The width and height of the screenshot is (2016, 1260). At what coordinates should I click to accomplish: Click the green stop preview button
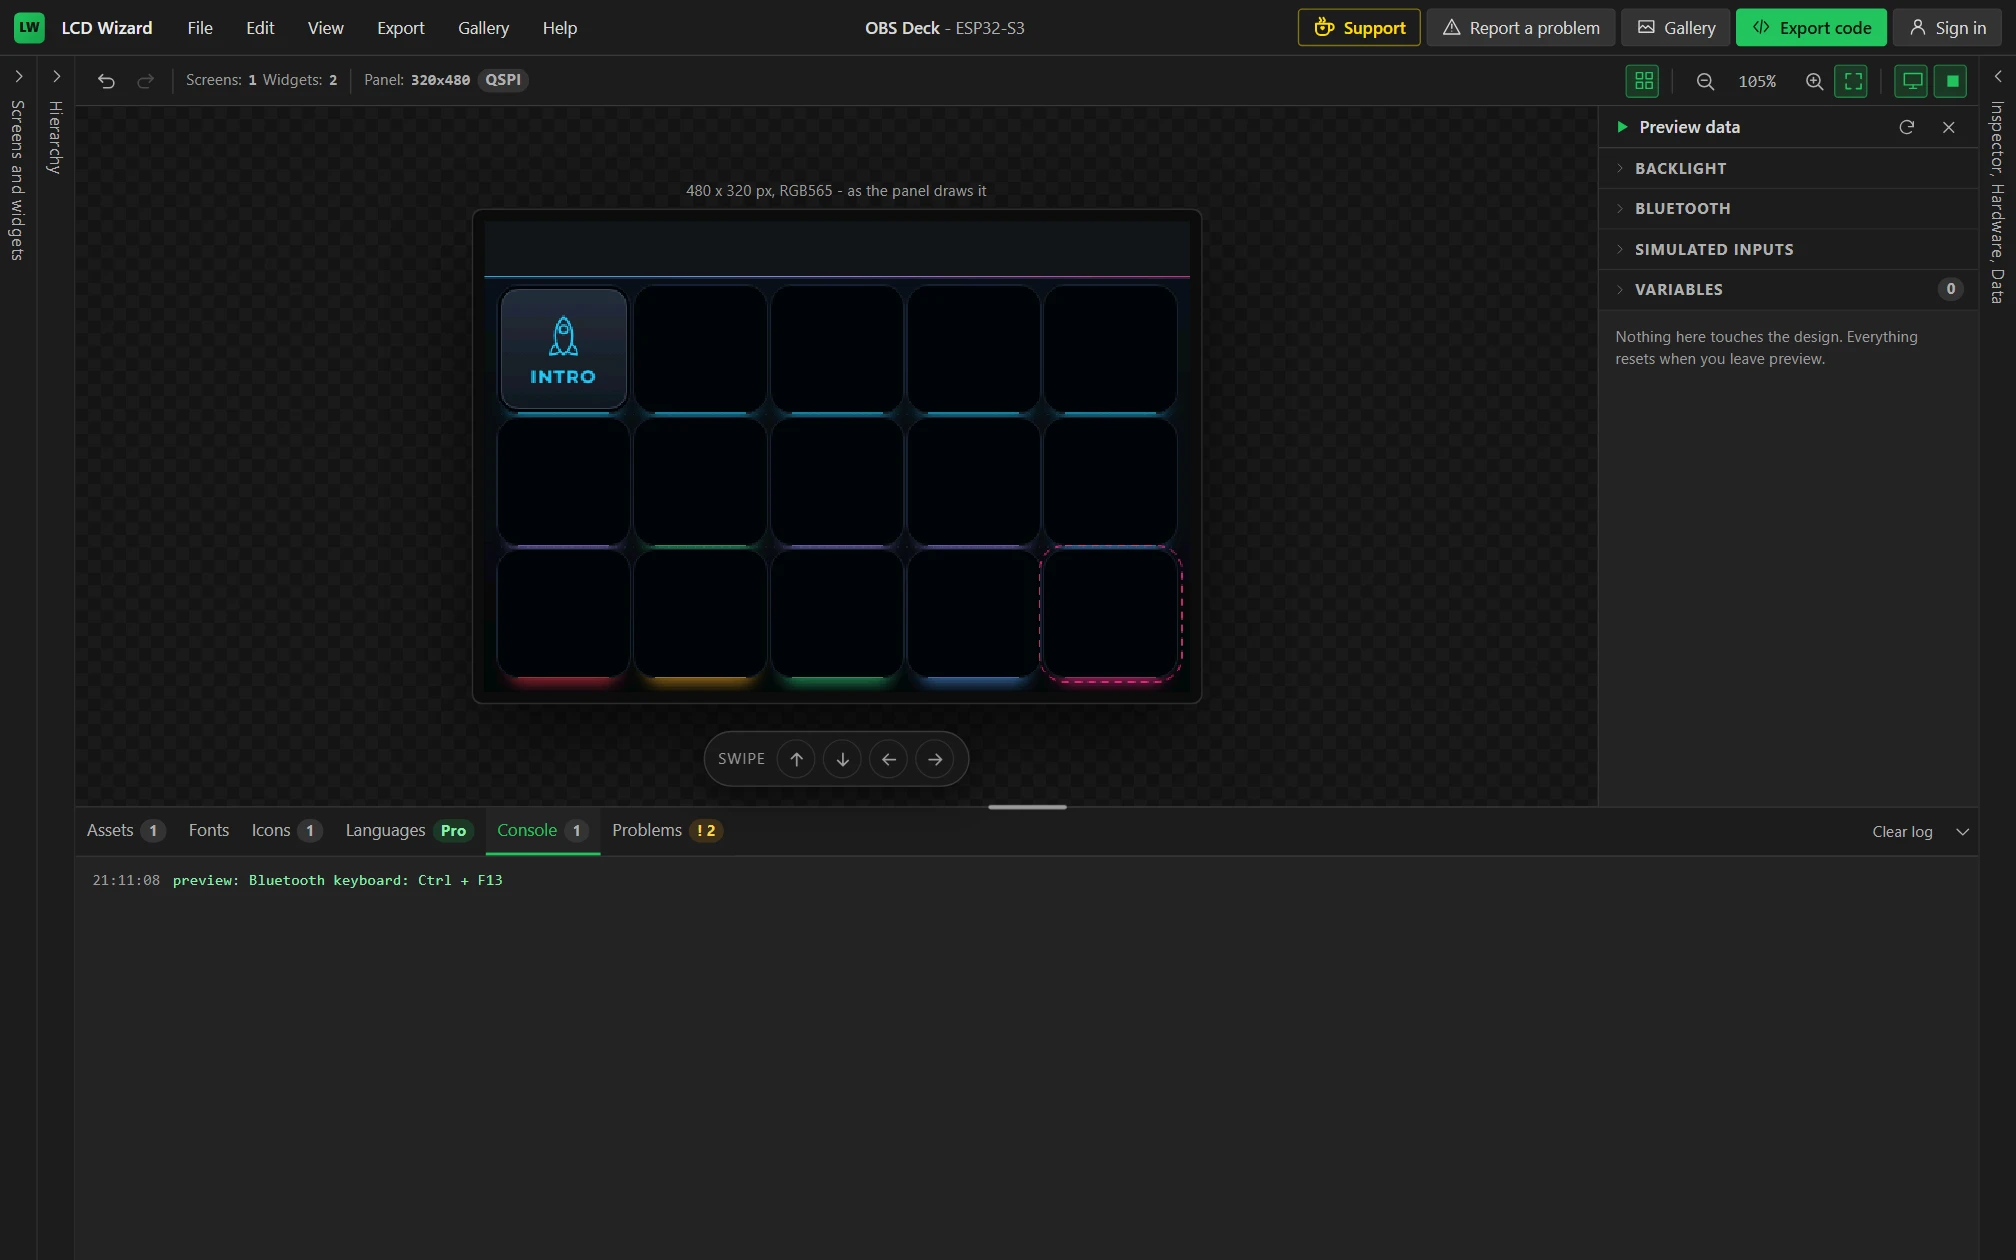point(1951,81)
